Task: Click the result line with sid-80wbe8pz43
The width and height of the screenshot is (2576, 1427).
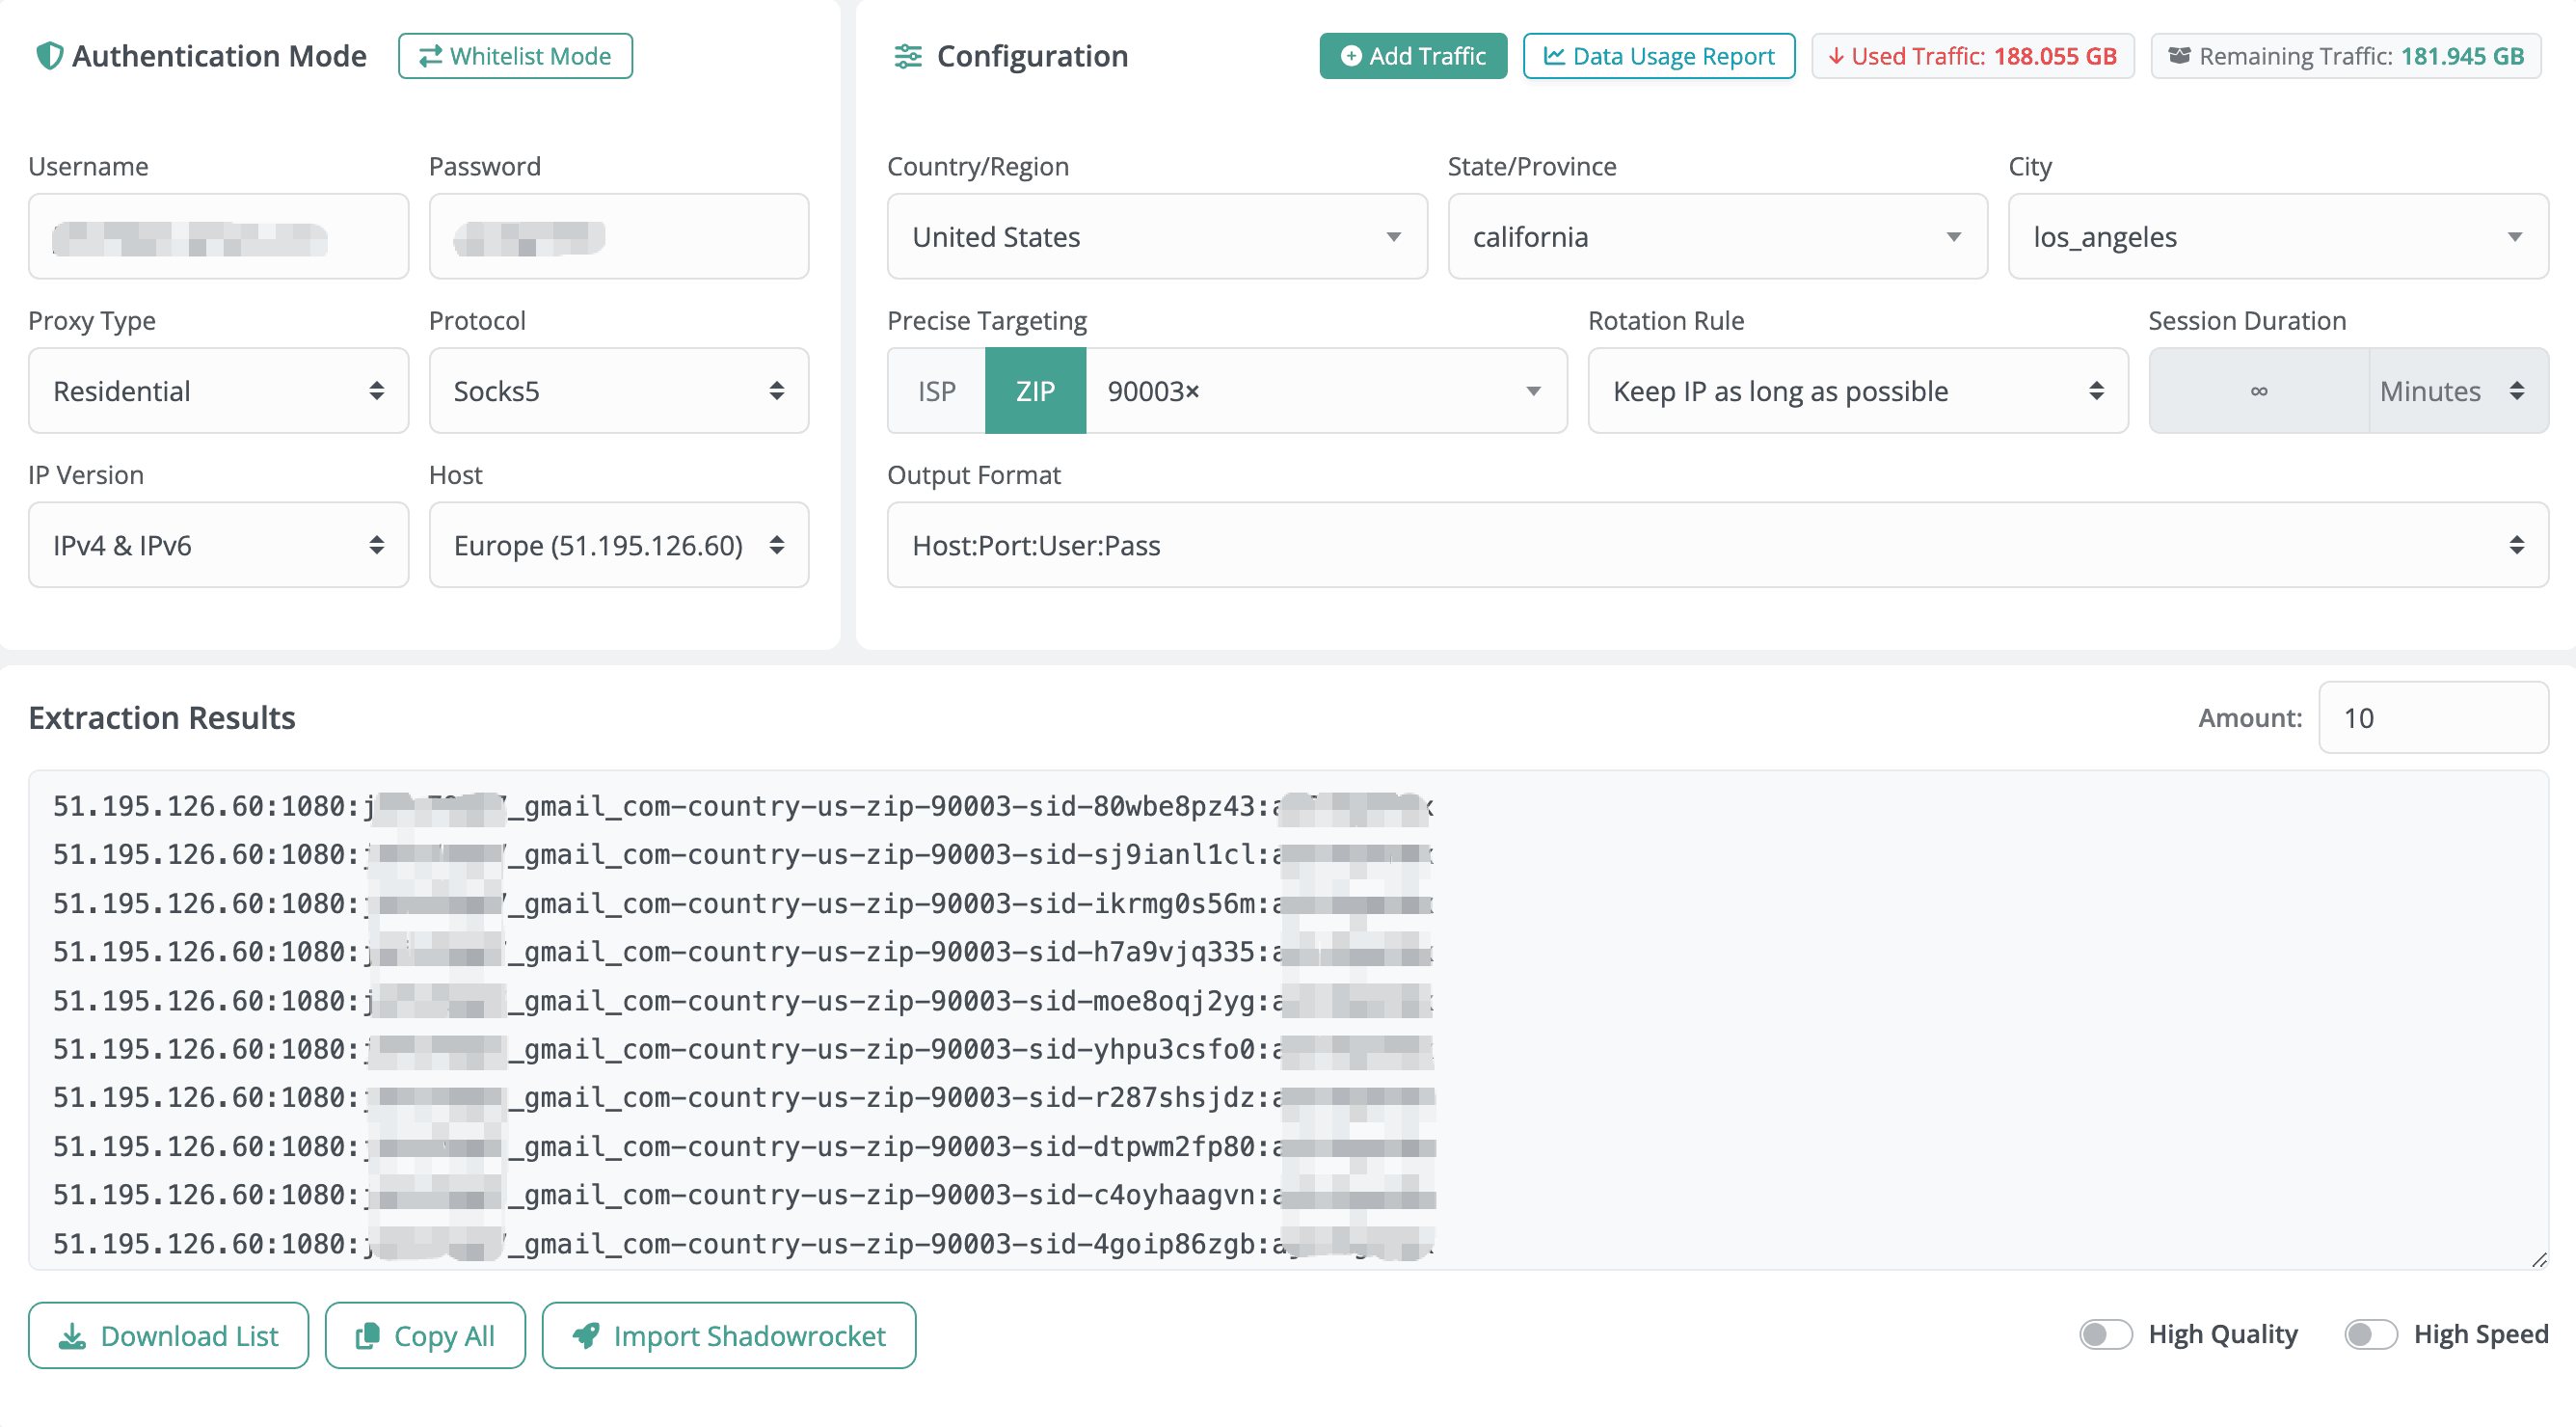Action: coord(744,806)
